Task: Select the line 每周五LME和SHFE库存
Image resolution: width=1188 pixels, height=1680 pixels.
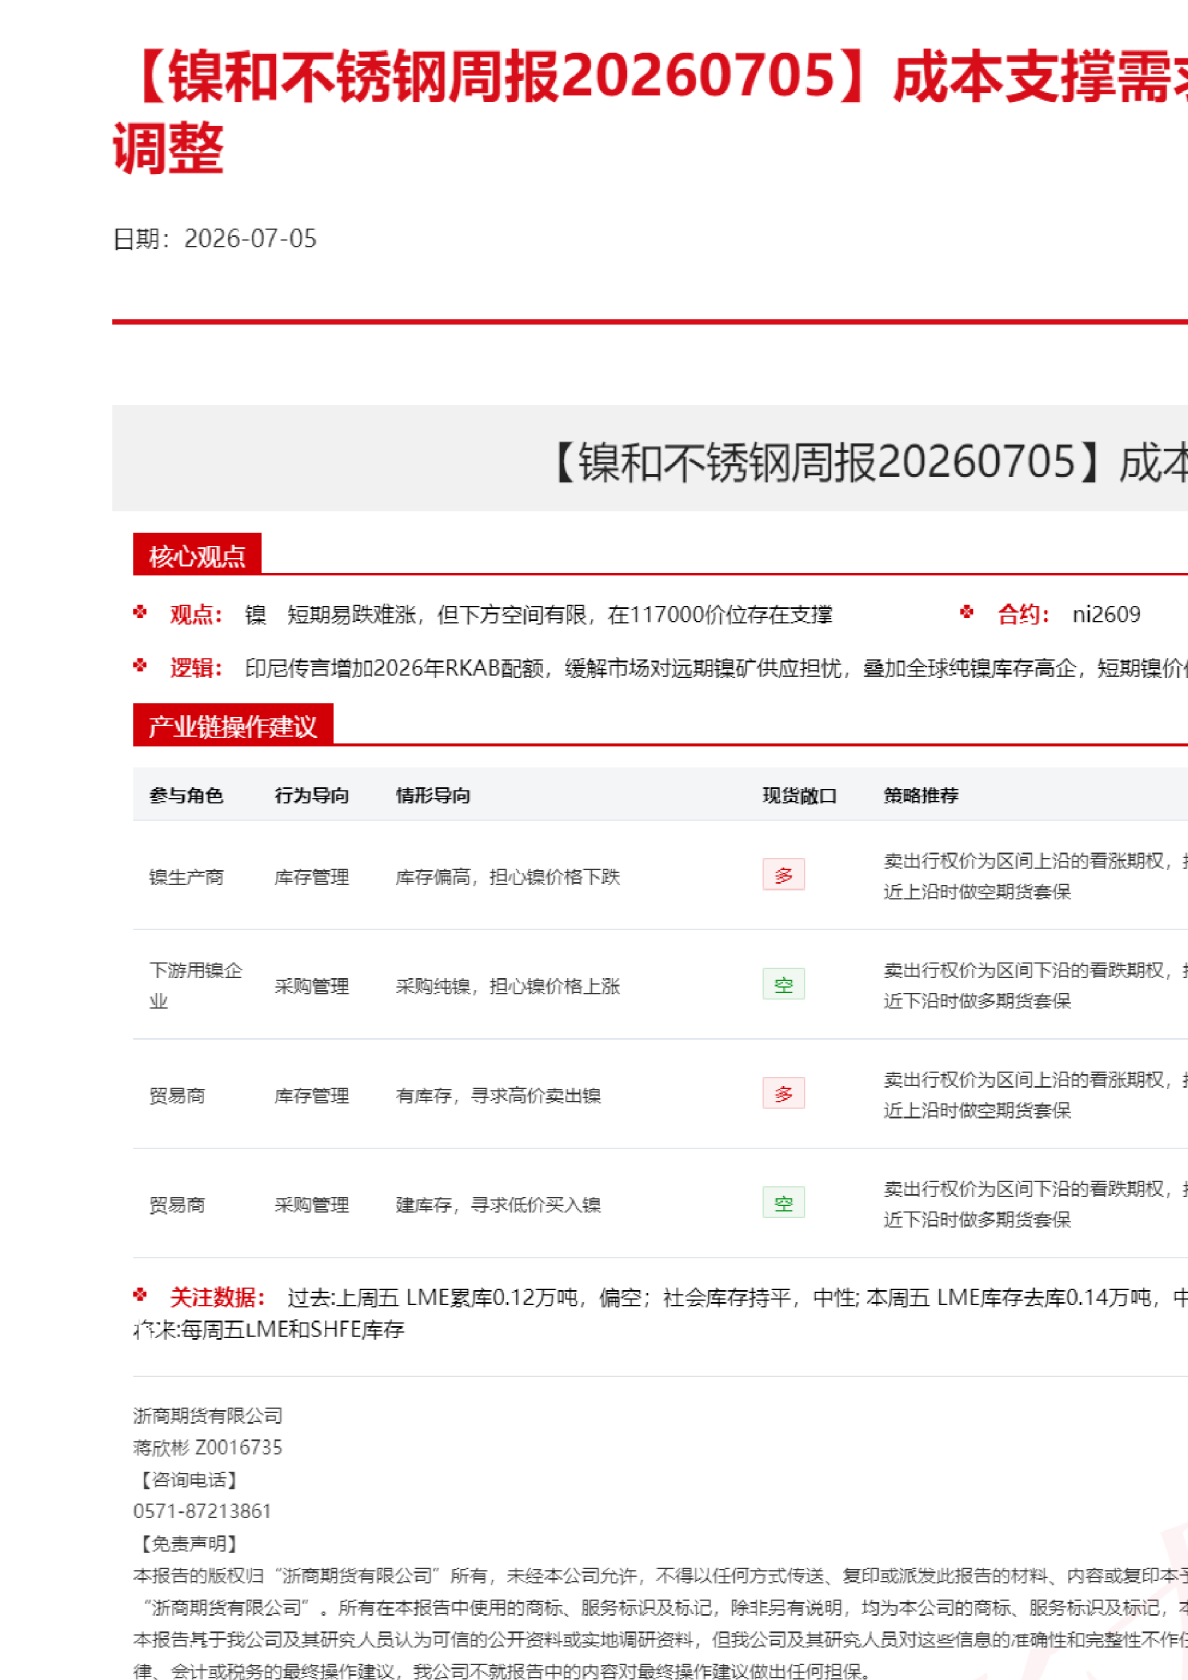Action: click(292, 1329)
